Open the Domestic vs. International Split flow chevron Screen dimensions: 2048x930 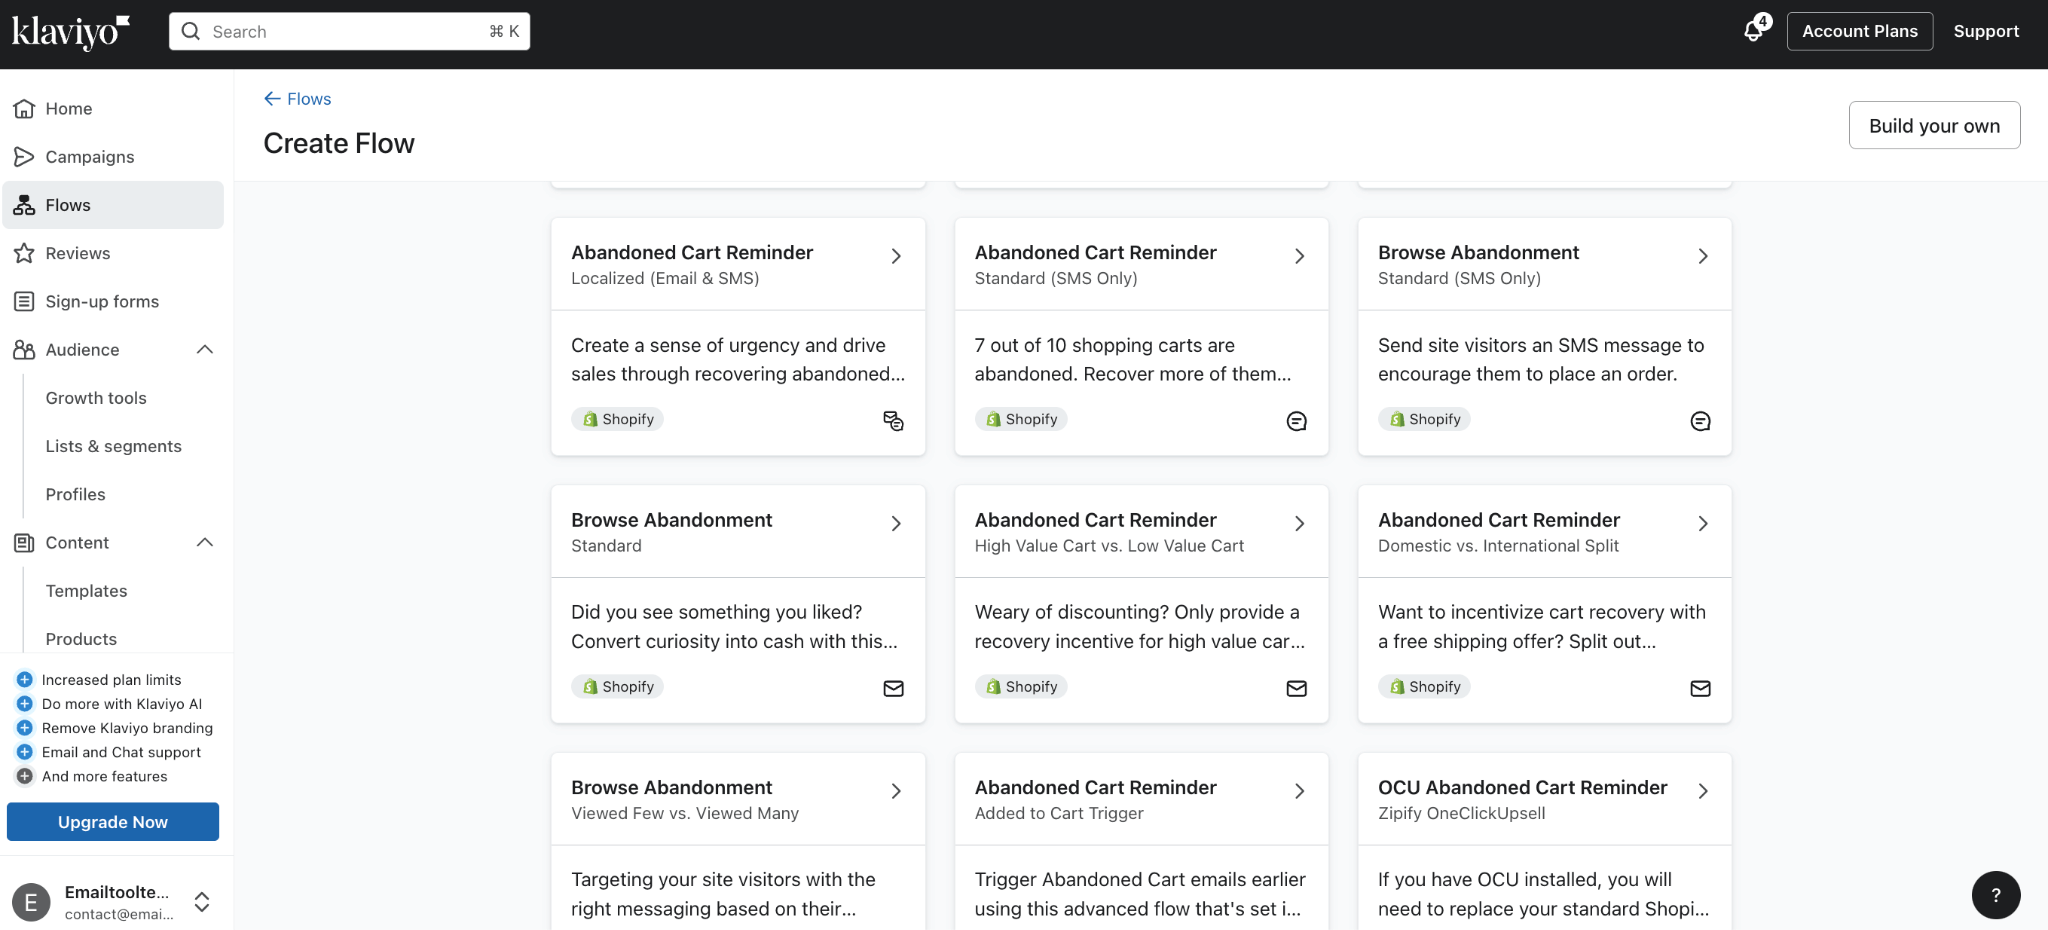coord(1702,524)
